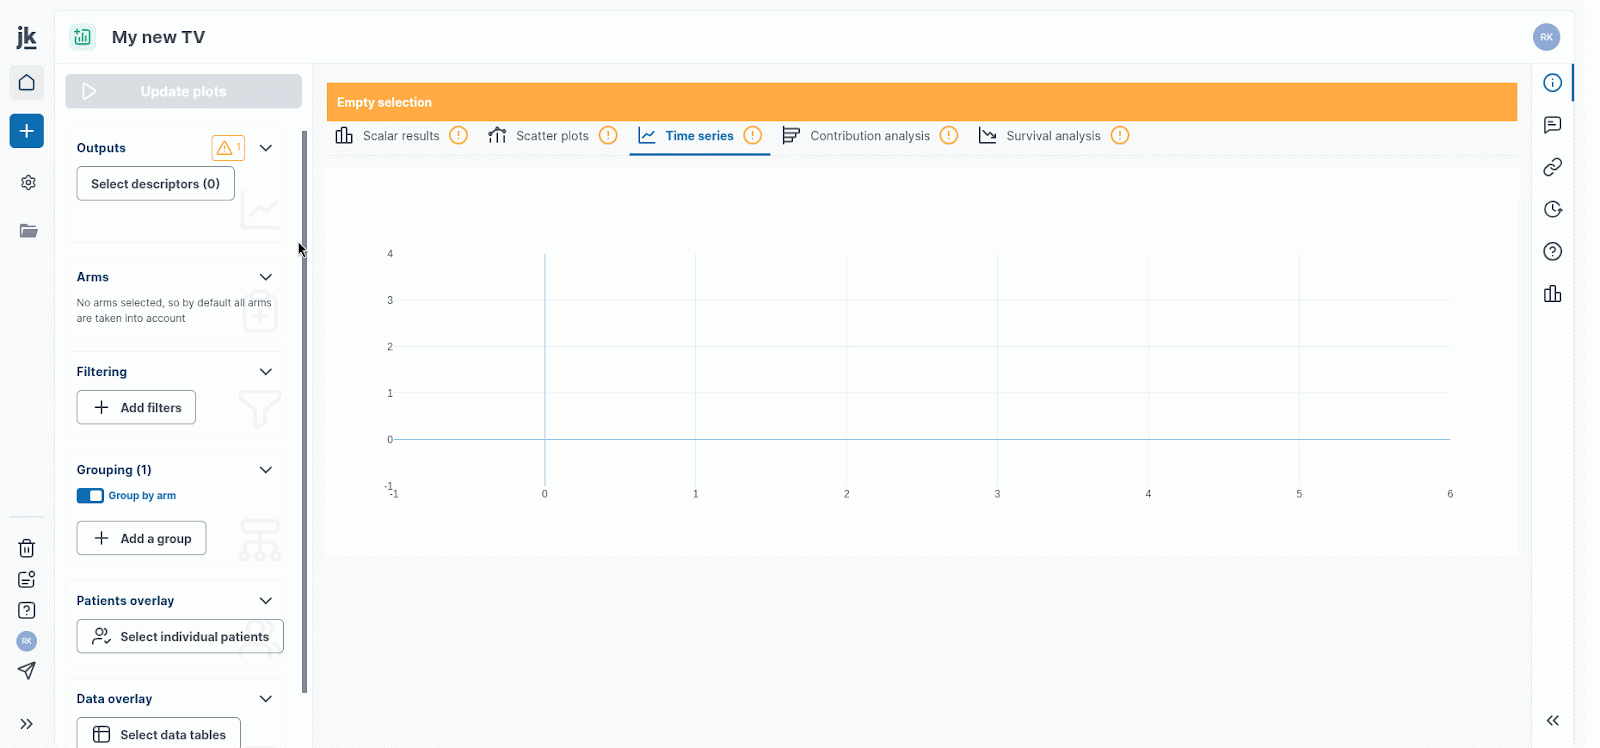This screenshot has height=748, width=1600.
Task: Open the Survival analysis tab
Action: [x=1052, y=136]
